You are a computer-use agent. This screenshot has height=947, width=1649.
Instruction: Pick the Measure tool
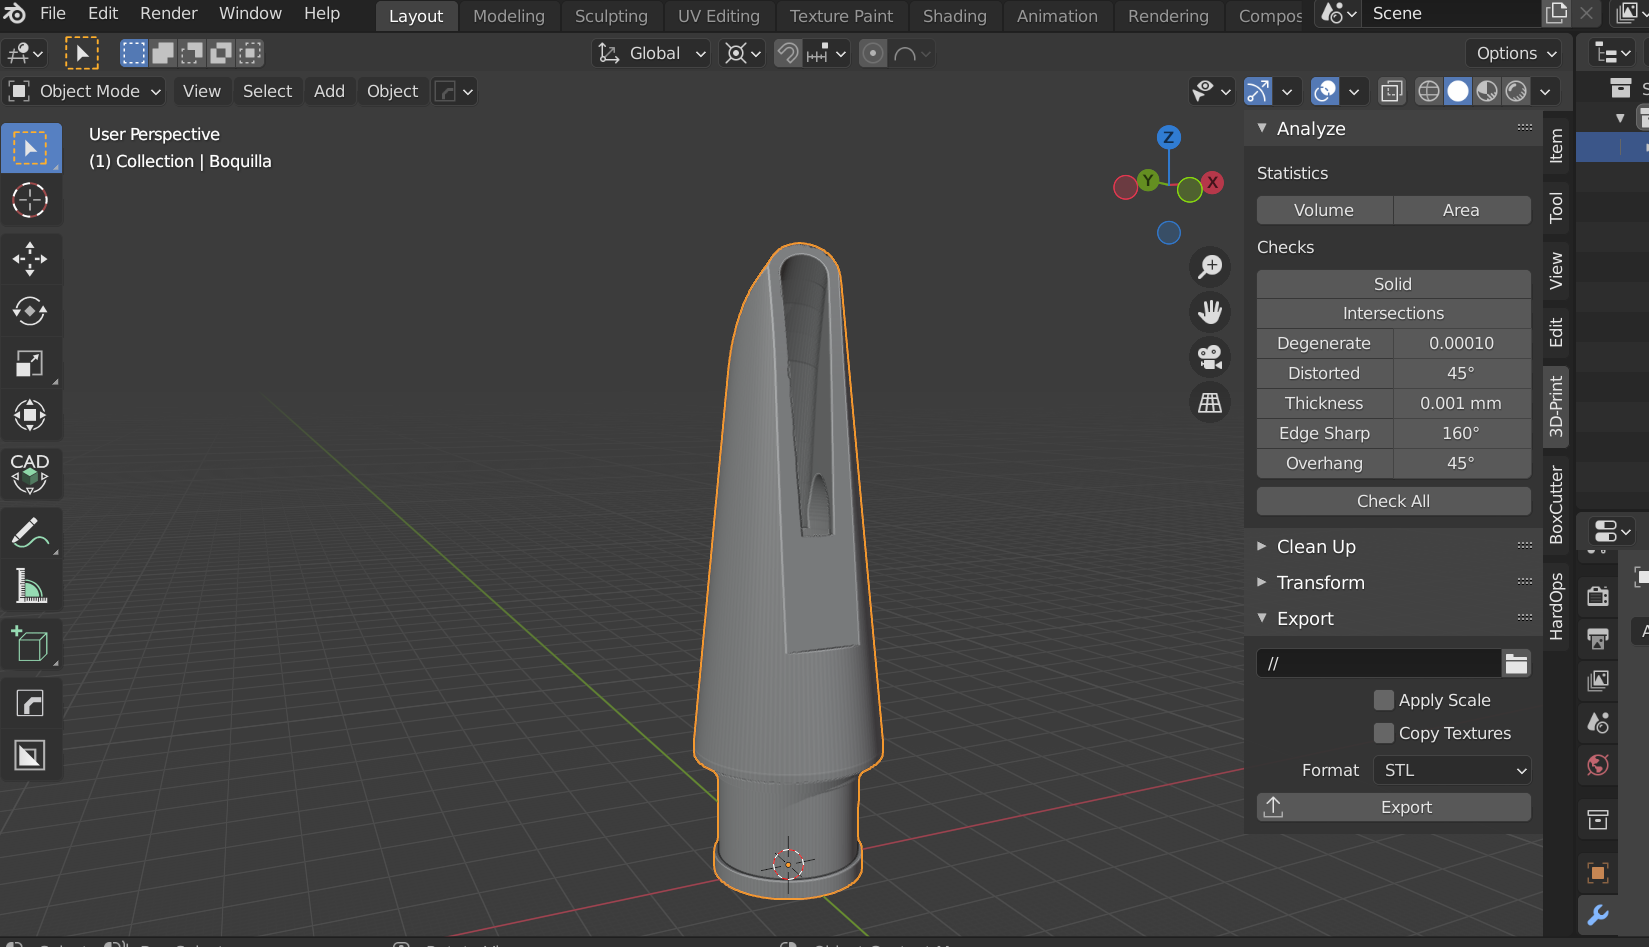click(x=30, y=586)
